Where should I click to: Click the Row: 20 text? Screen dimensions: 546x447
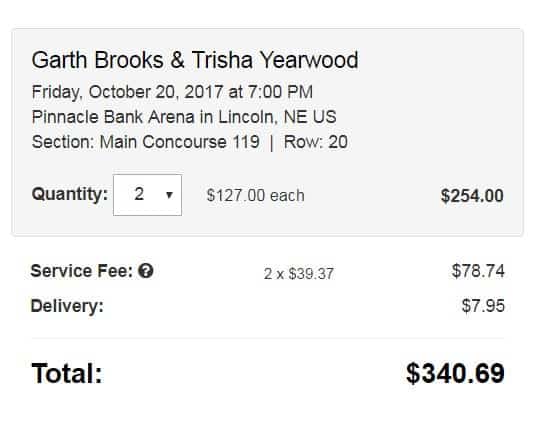(316, 142)
